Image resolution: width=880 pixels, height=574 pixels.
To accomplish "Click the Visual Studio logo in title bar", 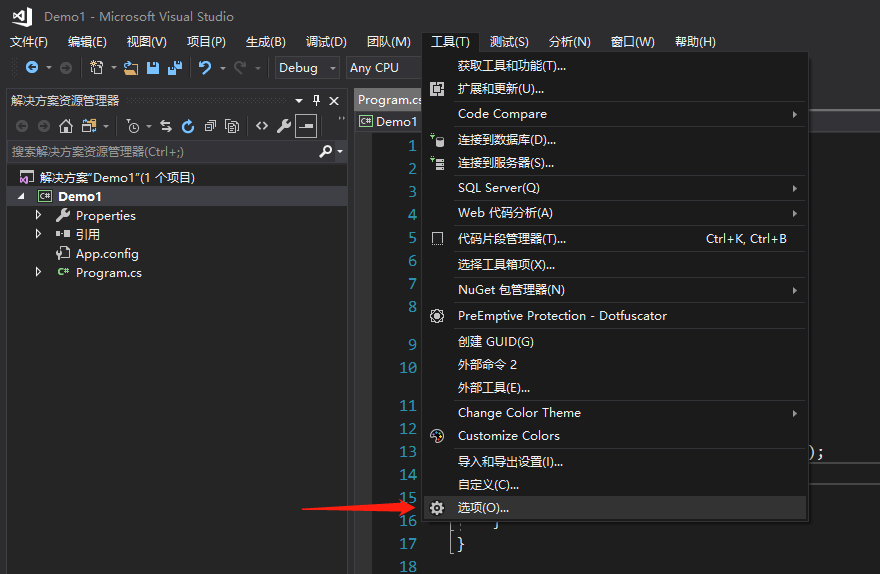I will pyautogui.click(x=22, y=16).
